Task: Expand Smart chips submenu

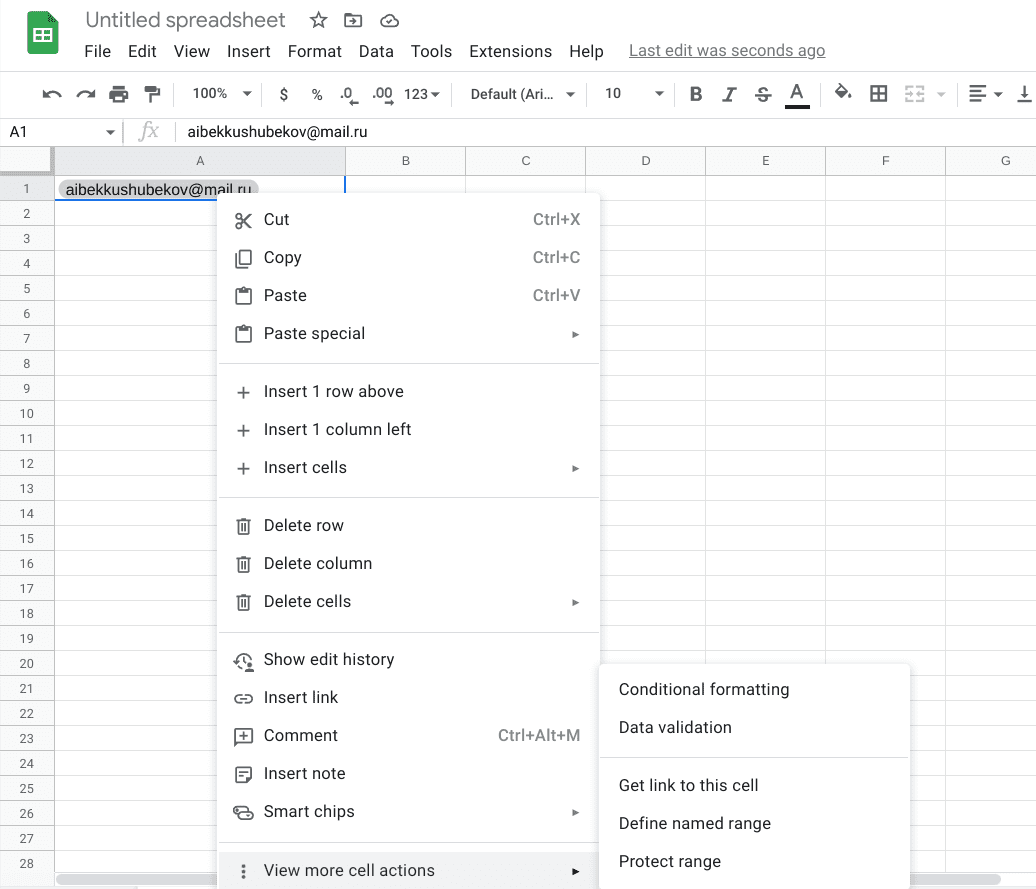Action: click(408, 812)
